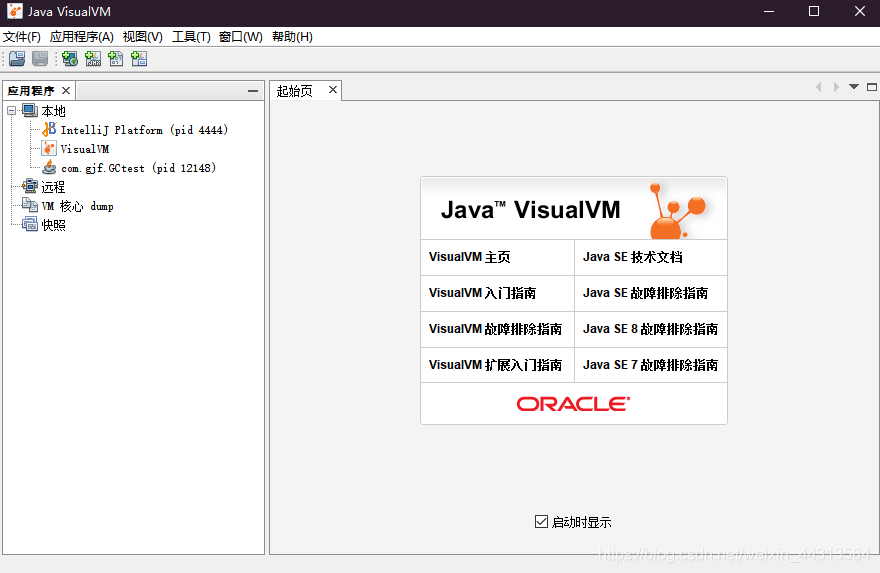
Task: Click the scroll tabs left arrow
Action: (x=819, y=87)
